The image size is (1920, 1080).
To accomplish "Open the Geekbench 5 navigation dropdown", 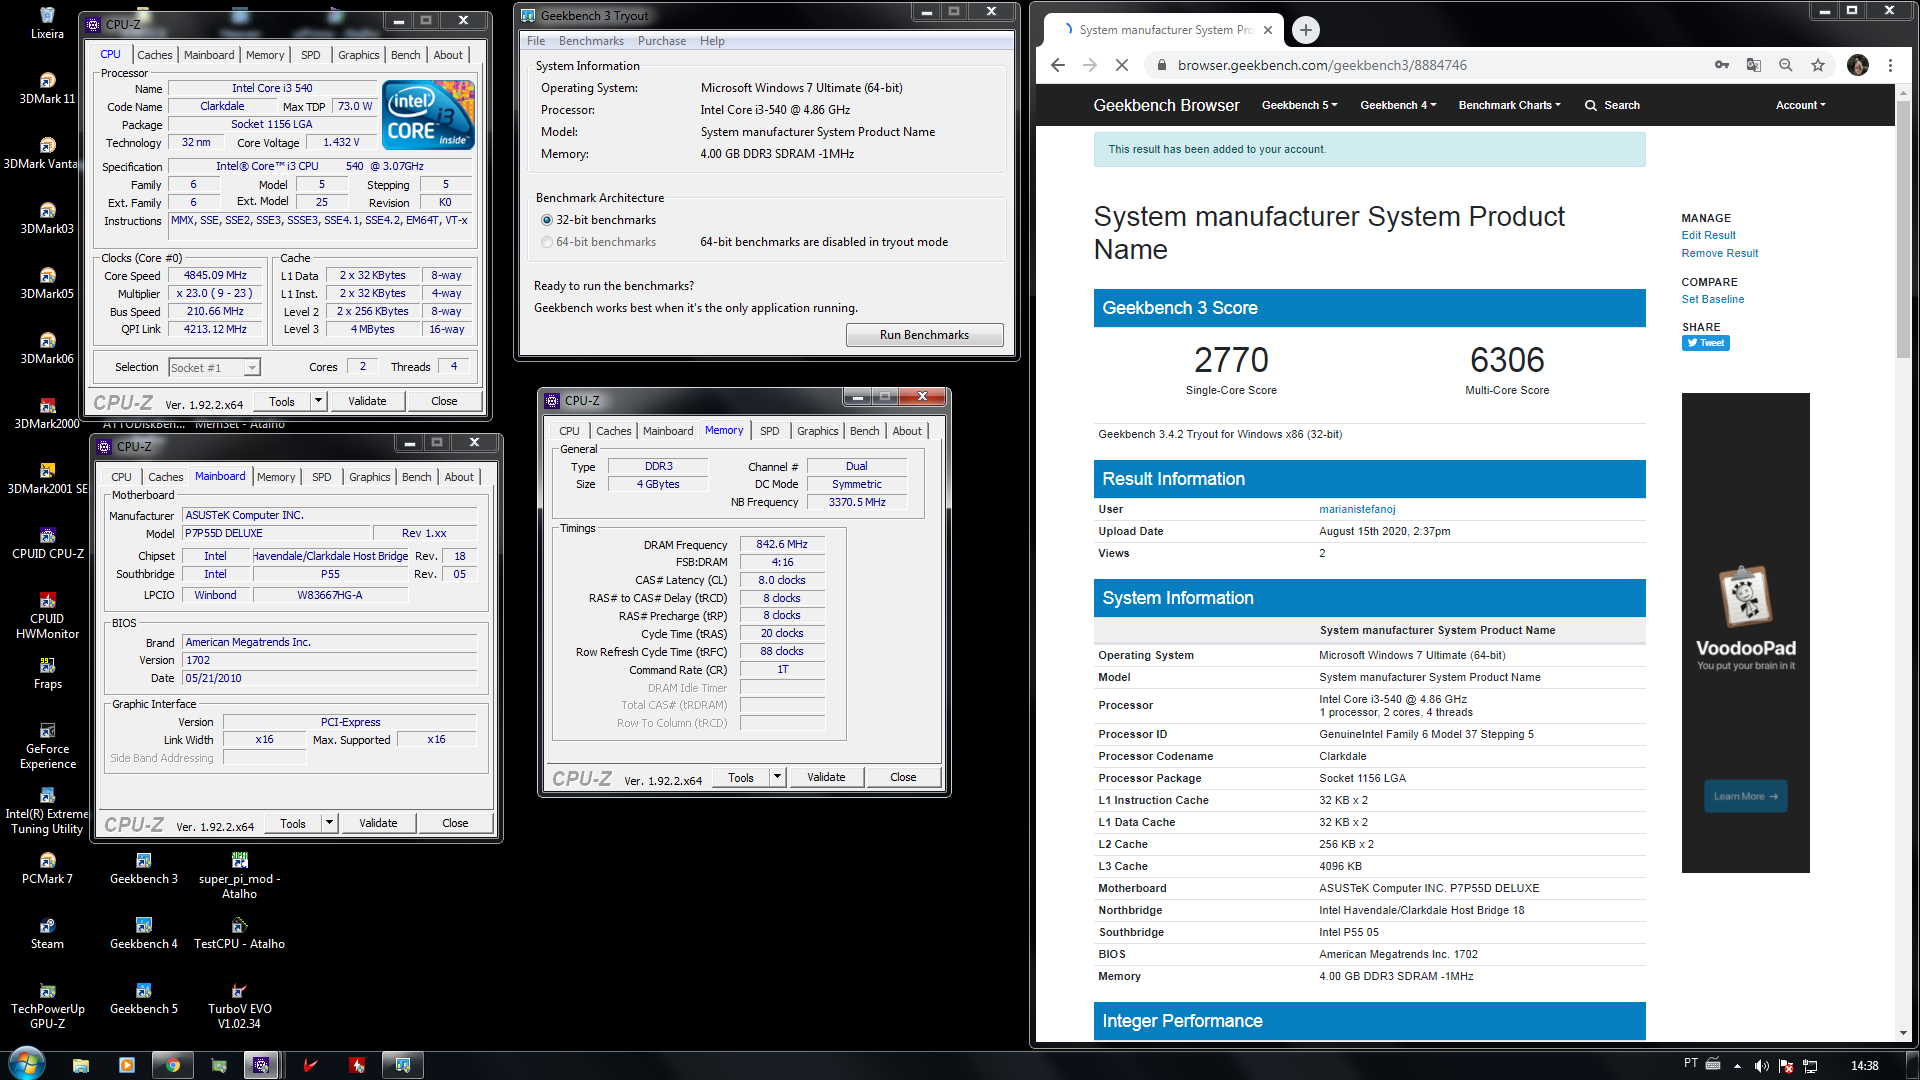I will coord(1299,105).
